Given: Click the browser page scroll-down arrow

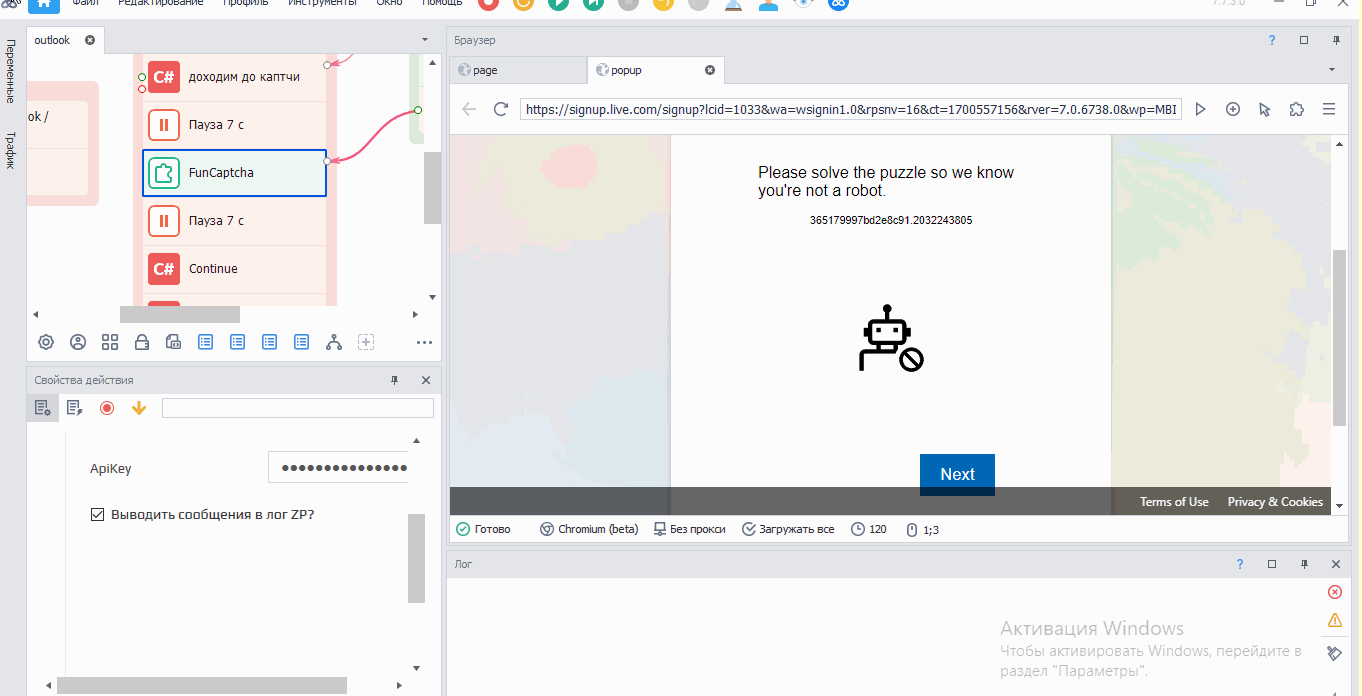Looking at the screenshot, I should (1340, 506).
